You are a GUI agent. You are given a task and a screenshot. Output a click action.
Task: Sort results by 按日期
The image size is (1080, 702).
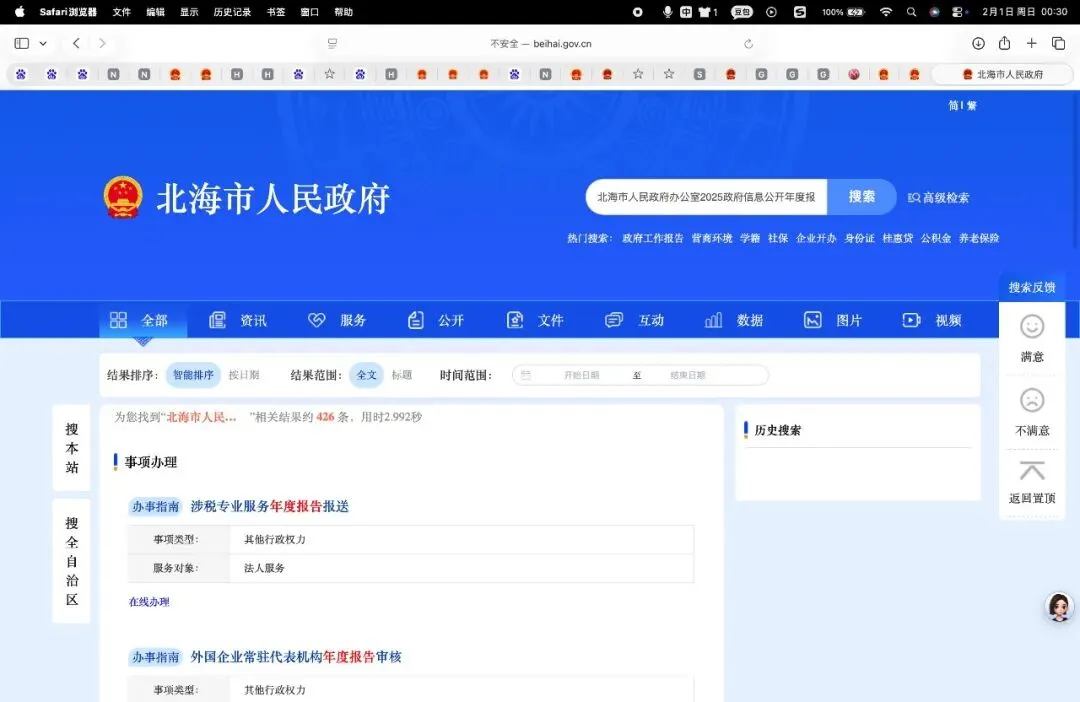click(244, 375)
